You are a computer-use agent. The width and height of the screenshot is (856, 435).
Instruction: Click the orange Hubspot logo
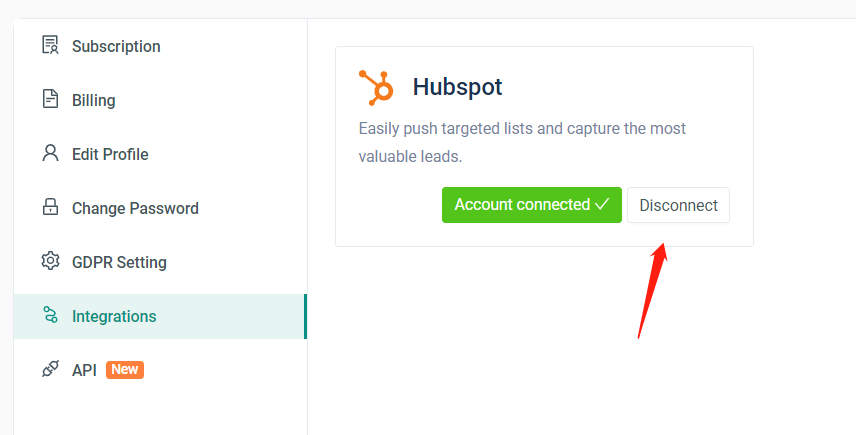pos(377,87)
